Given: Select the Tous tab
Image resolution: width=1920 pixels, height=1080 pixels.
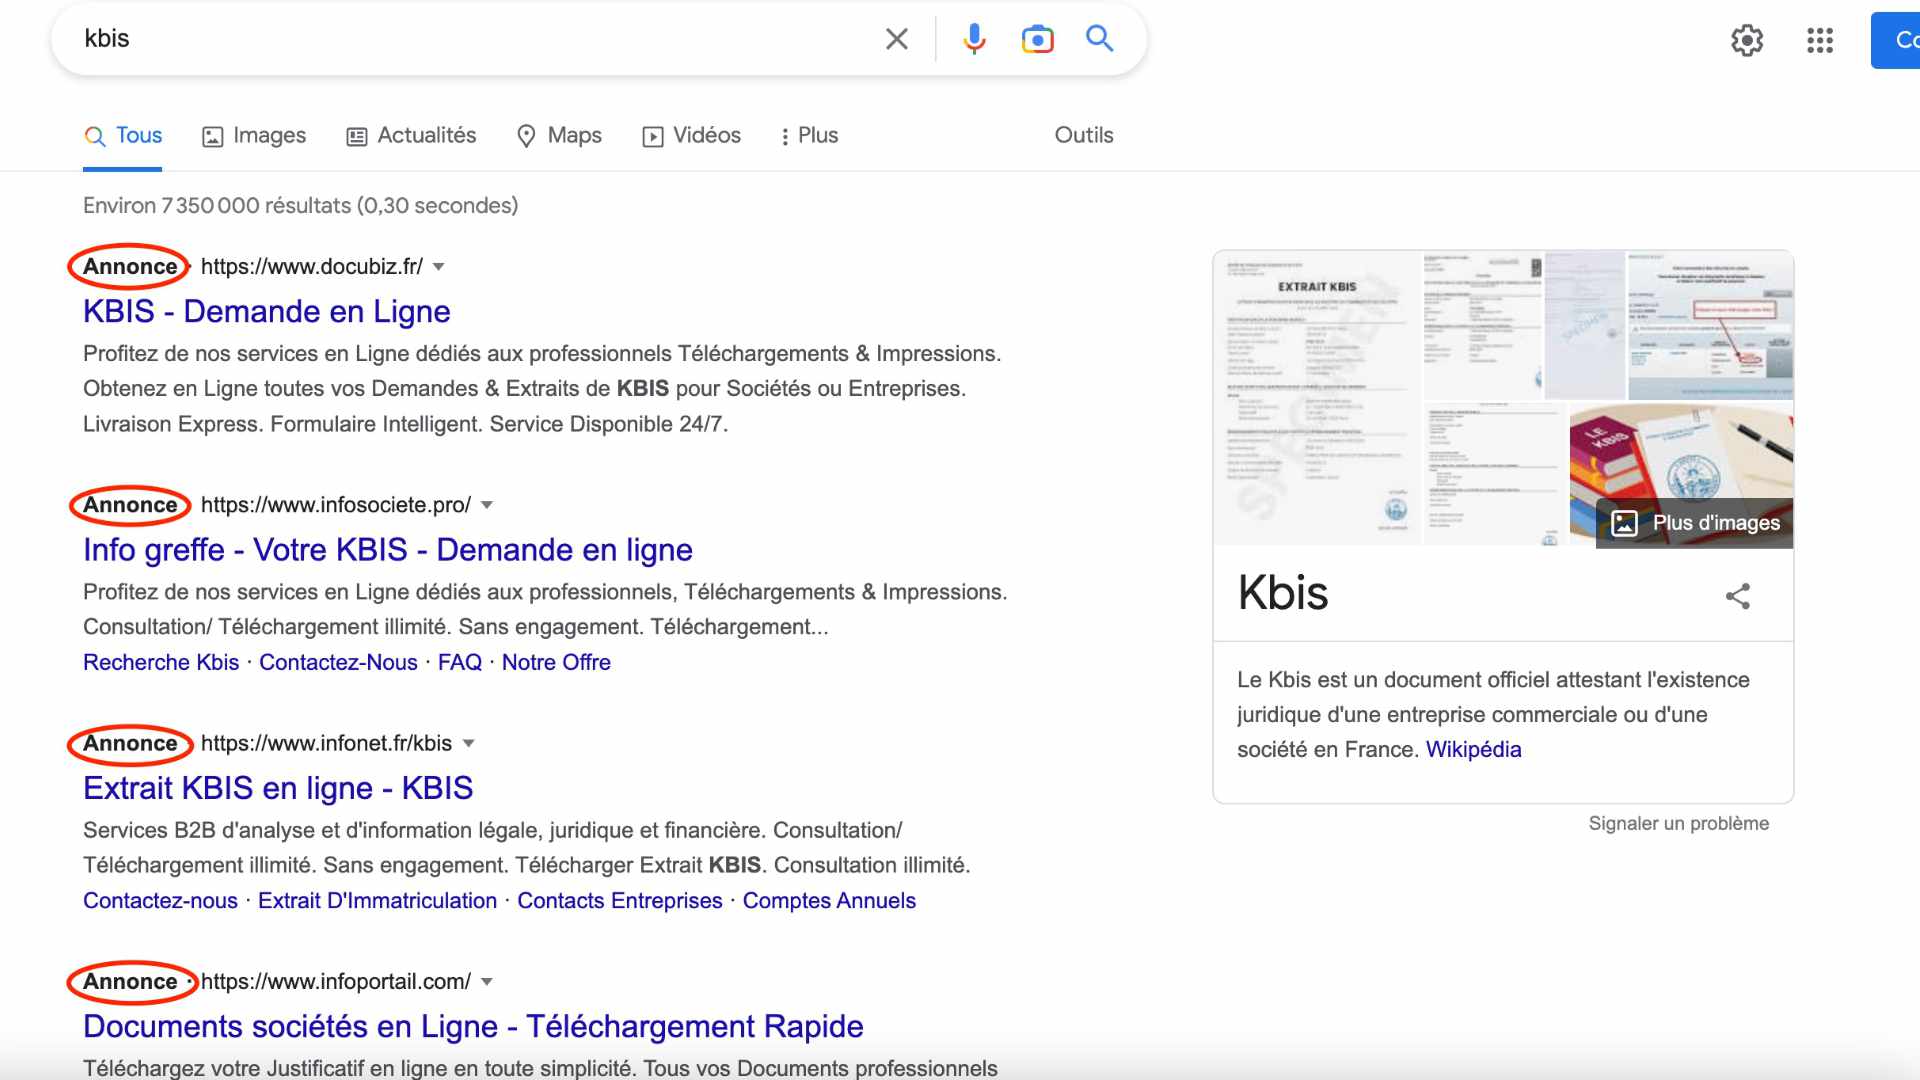Looking at the screenshot, I should point(123,136).
